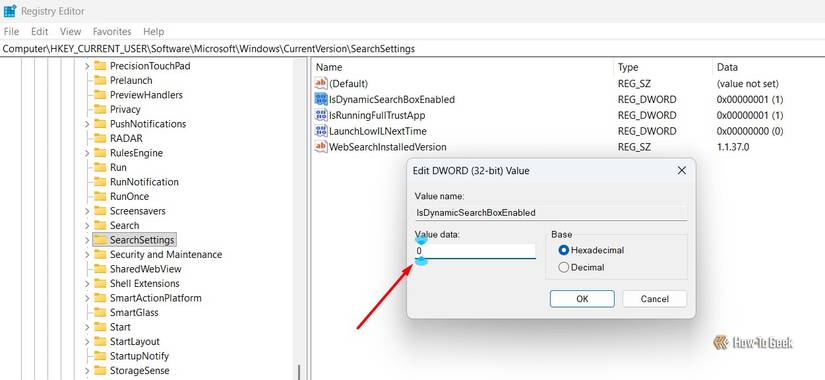Click the PushNotifications folder icon
The image size is (825, 380).
tap(100, 124)
